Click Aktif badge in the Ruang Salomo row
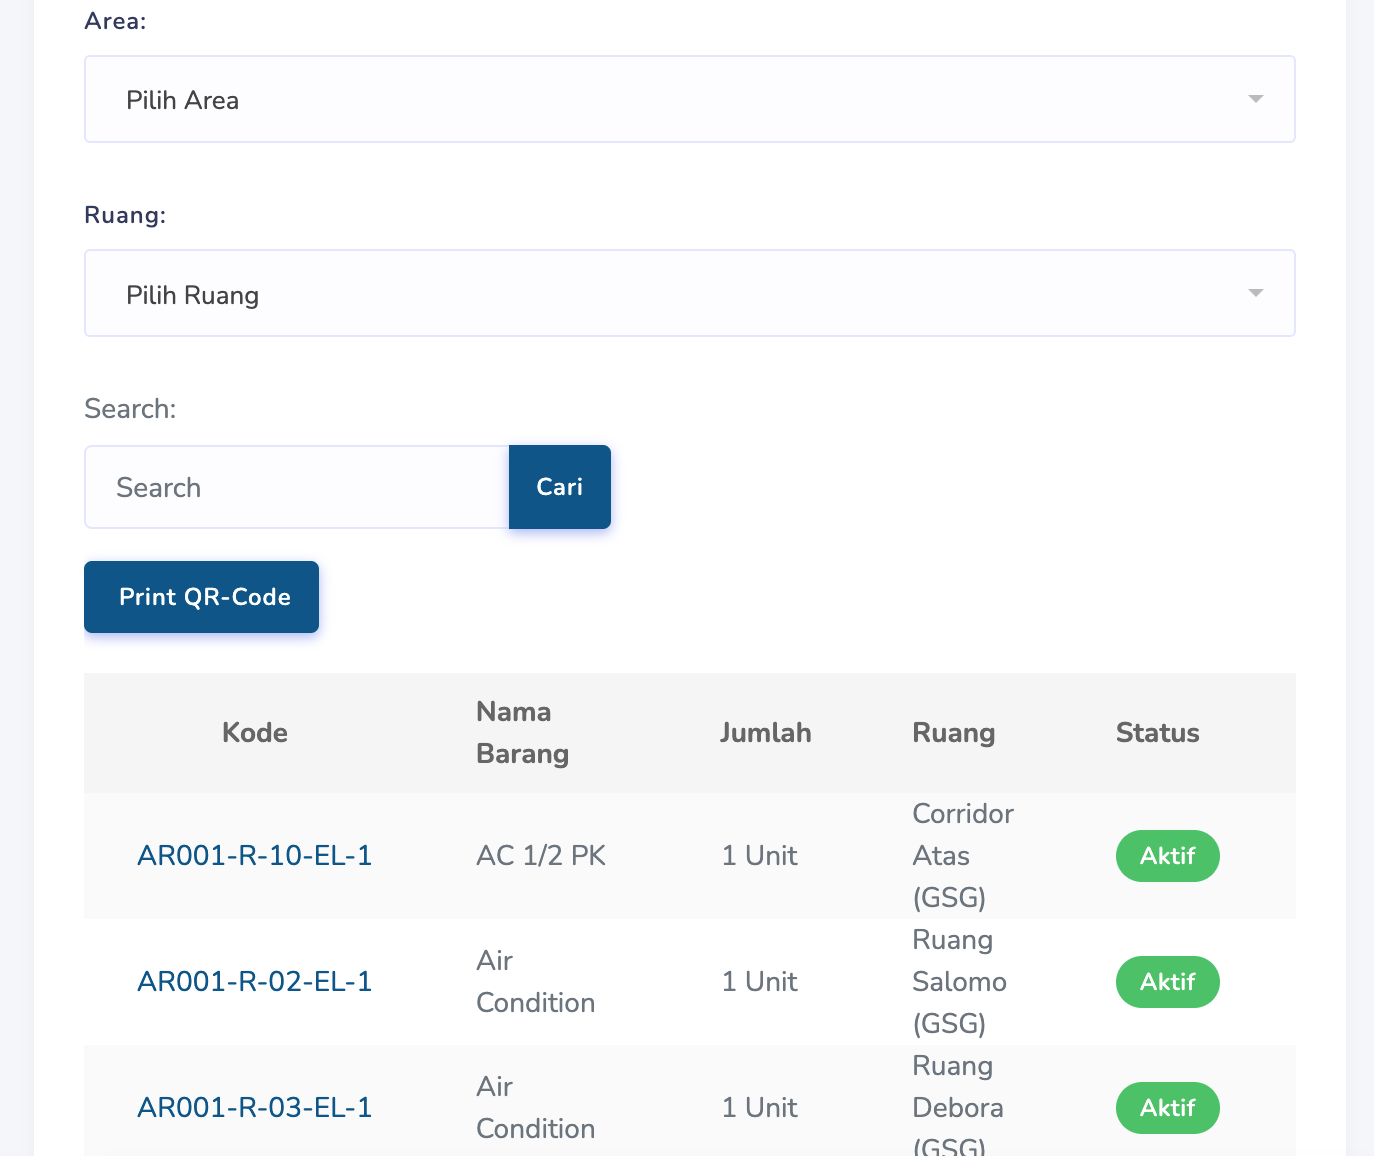This screenshot has width=1374, height=1156. click(1167, 982)
